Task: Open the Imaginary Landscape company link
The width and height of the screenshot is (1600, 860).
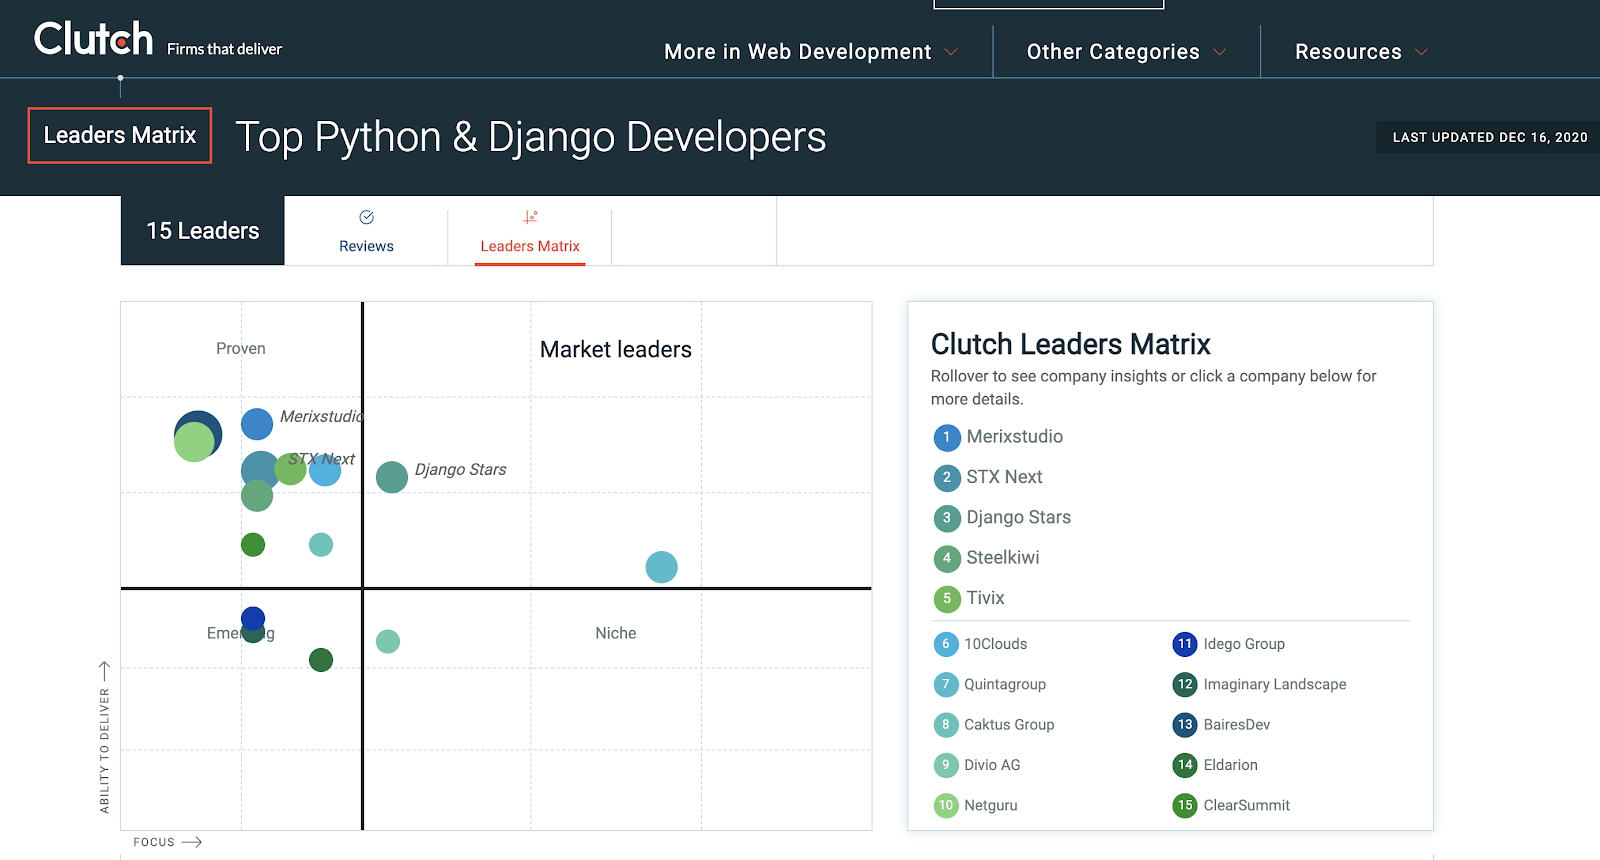Action: click(x=1274, y=684)
